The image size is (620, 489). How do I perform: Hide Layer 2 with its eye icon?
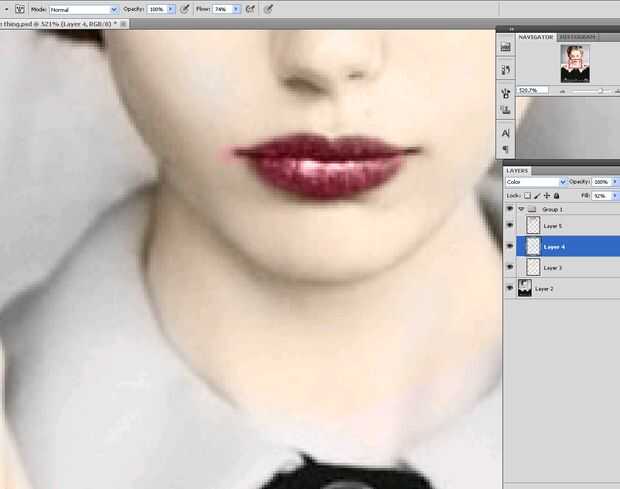(x=510, y=288)
